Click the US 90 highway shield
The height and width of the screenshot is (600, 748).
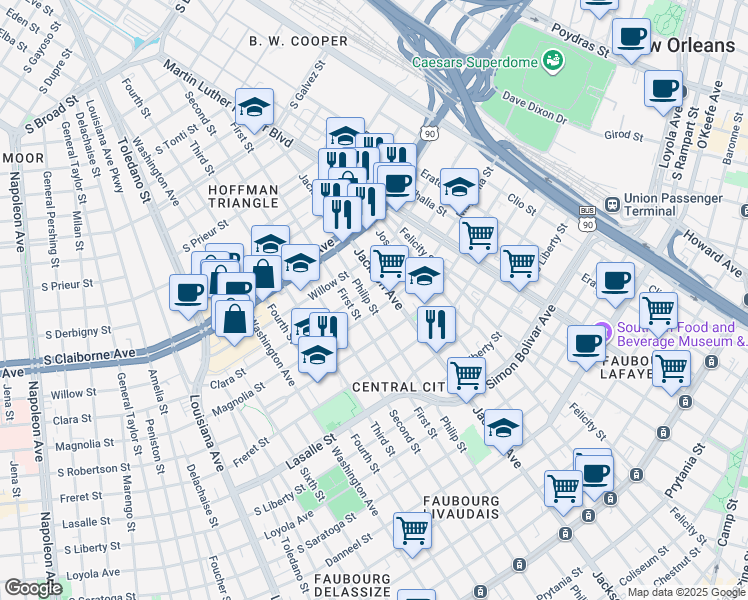point(429,133)
